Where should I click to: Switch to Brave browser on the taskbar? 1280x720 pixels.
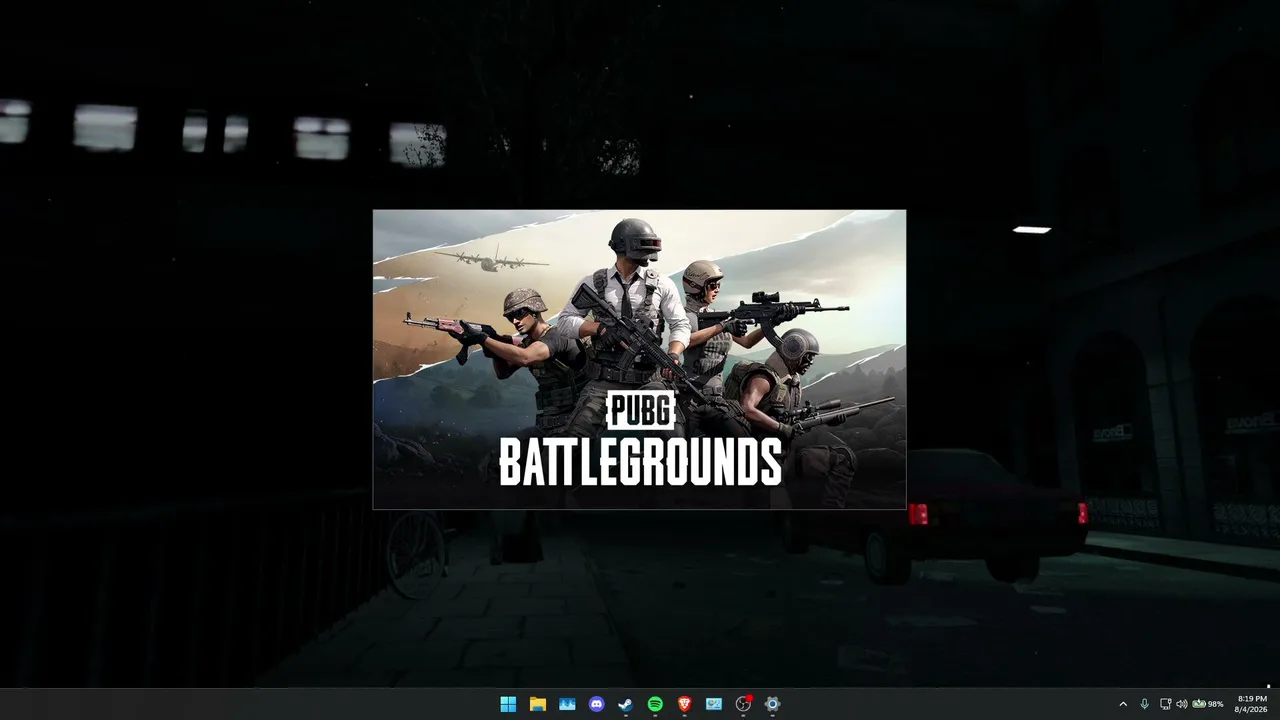point(684,704)
